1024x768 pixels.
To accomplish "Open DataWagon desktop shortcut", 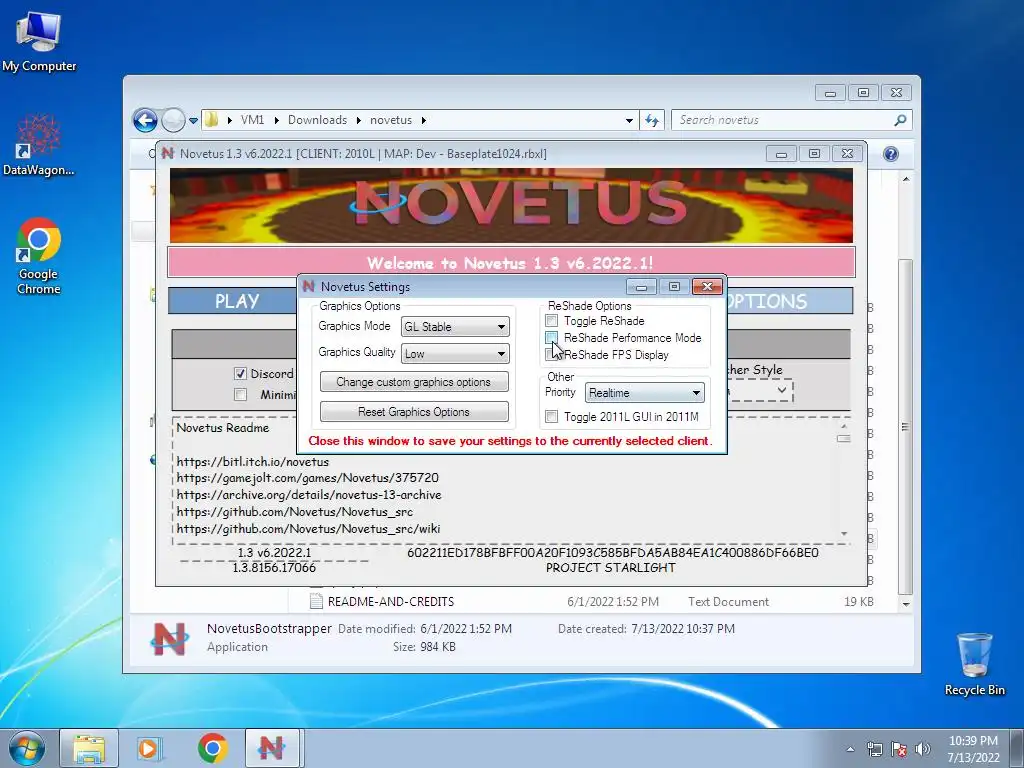I will tap(38, 144).
